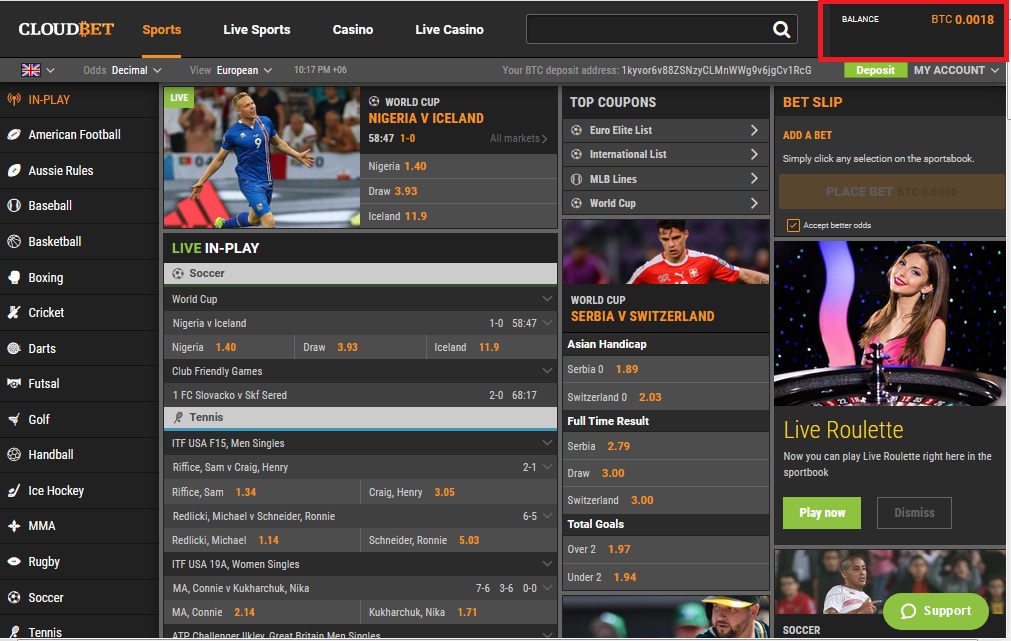
Task: Select the Ice Hockey stick icon
Action: pyautogui.click(x=14, y=491)
